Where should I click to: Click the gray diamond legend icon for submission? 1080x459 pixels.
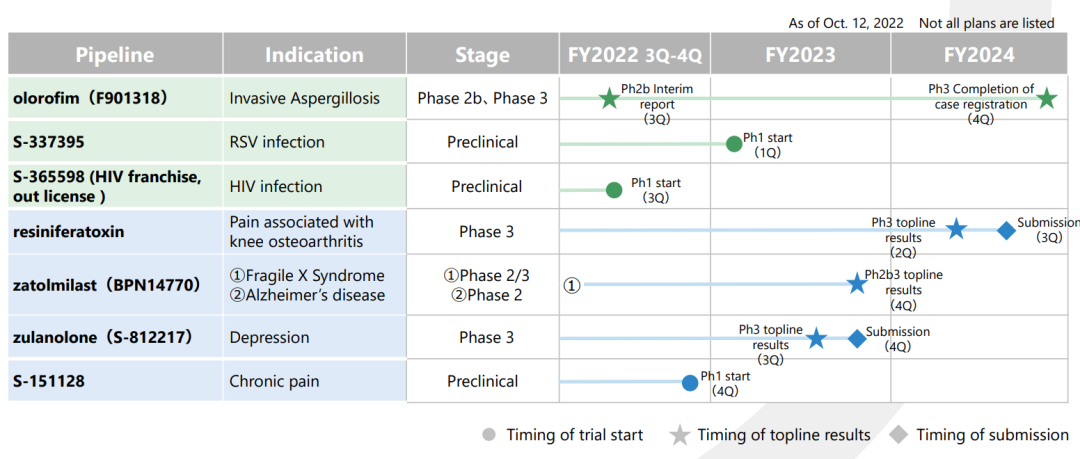(899, 435)
